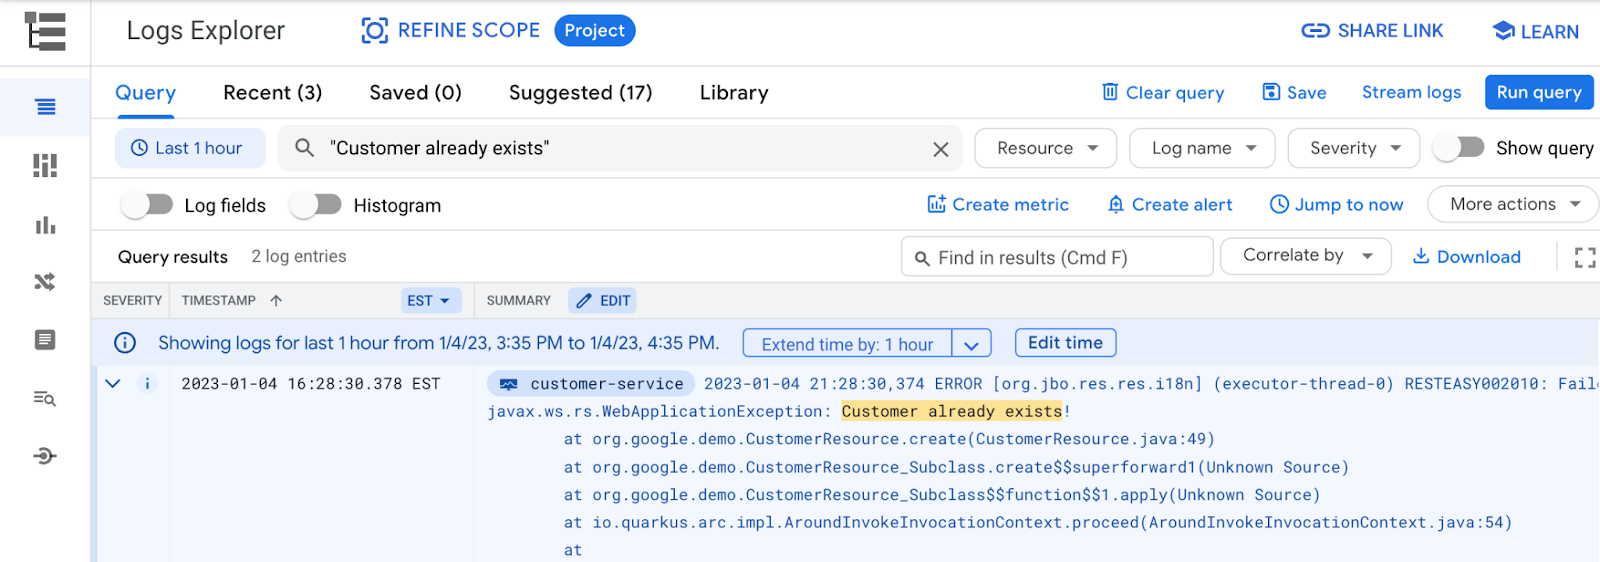Open the Logs Storage sidebar icon
Screen dimensions: 1600x562
coord(45,340)
